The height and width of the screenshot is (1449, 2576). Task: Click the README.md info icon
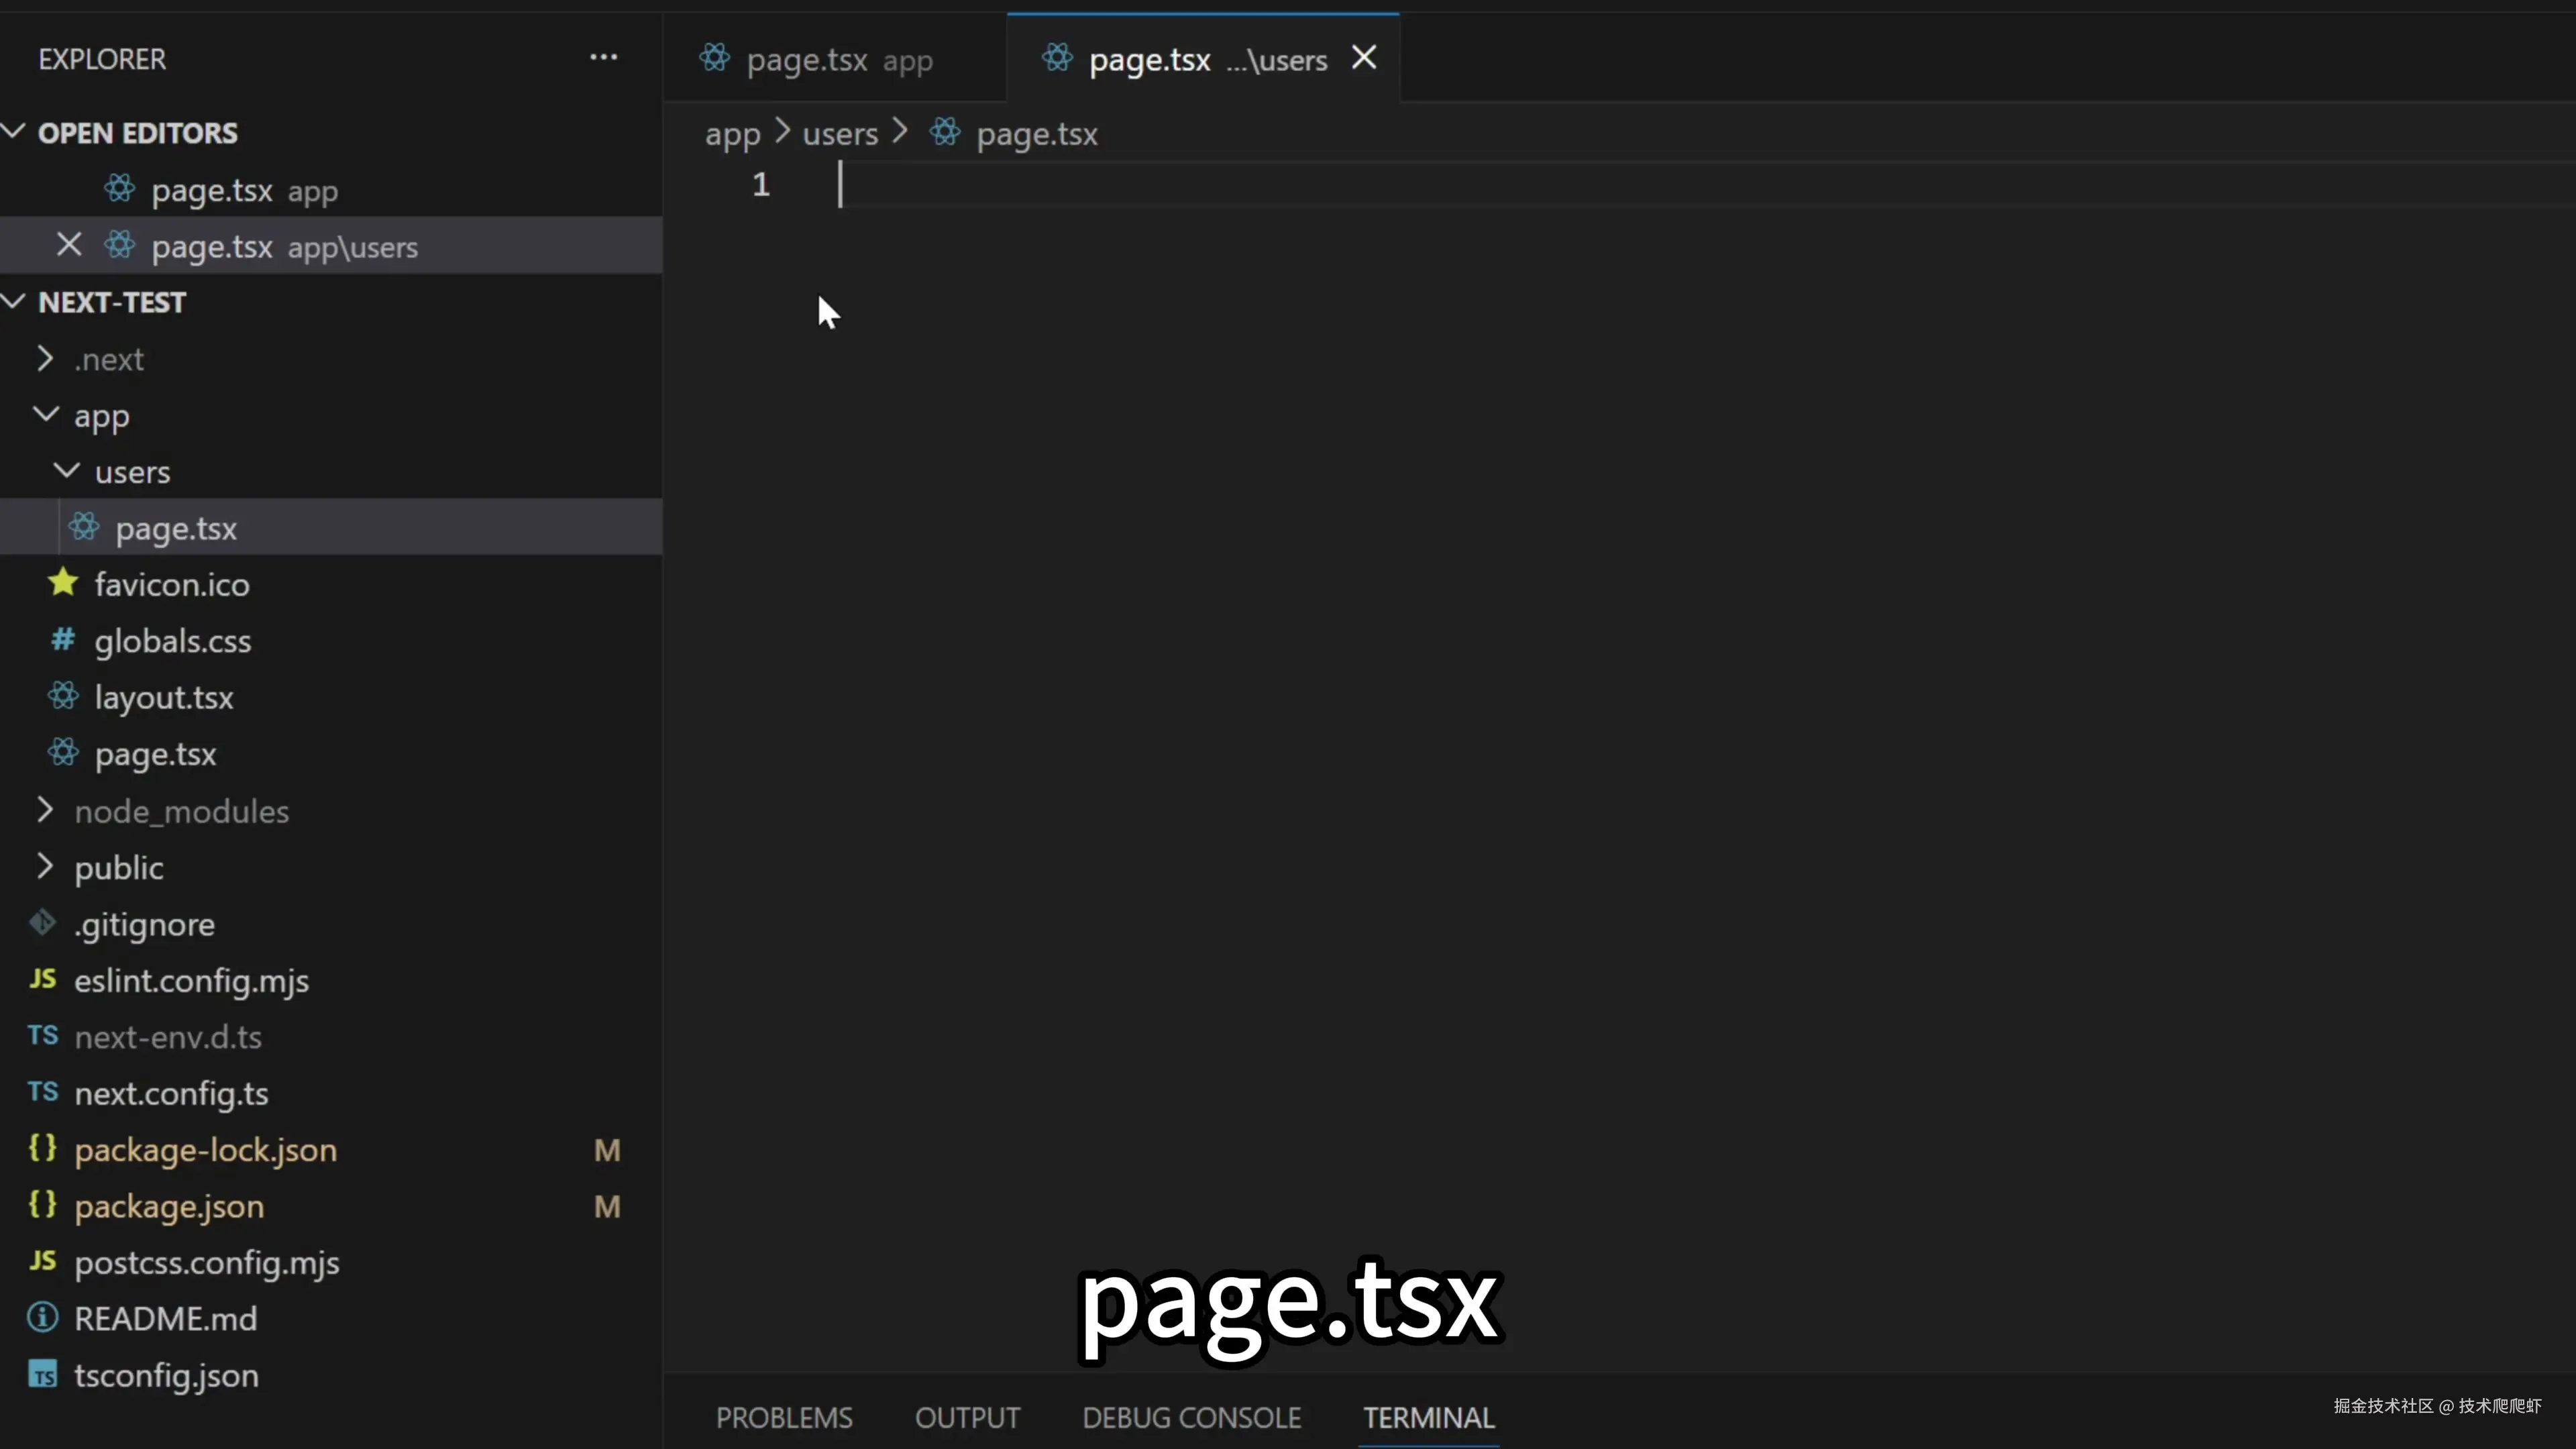click(42, 1317)
